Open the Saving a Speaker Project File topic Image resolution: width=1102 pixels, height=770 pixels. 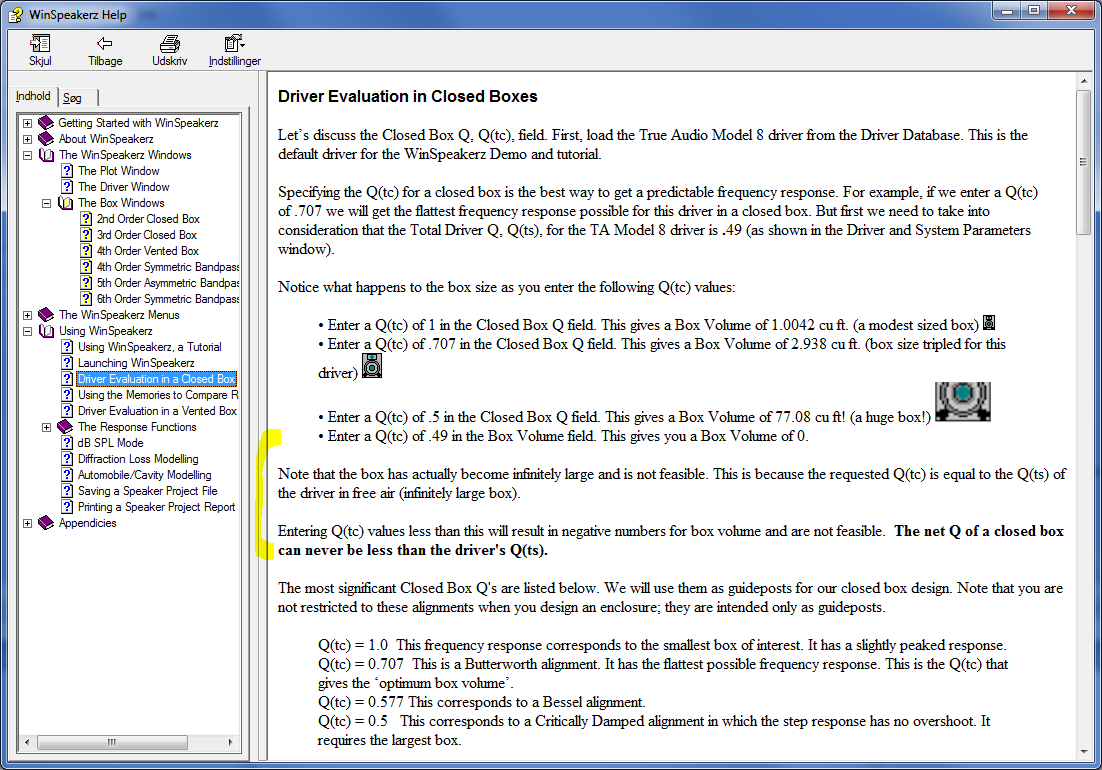[148, 491]
